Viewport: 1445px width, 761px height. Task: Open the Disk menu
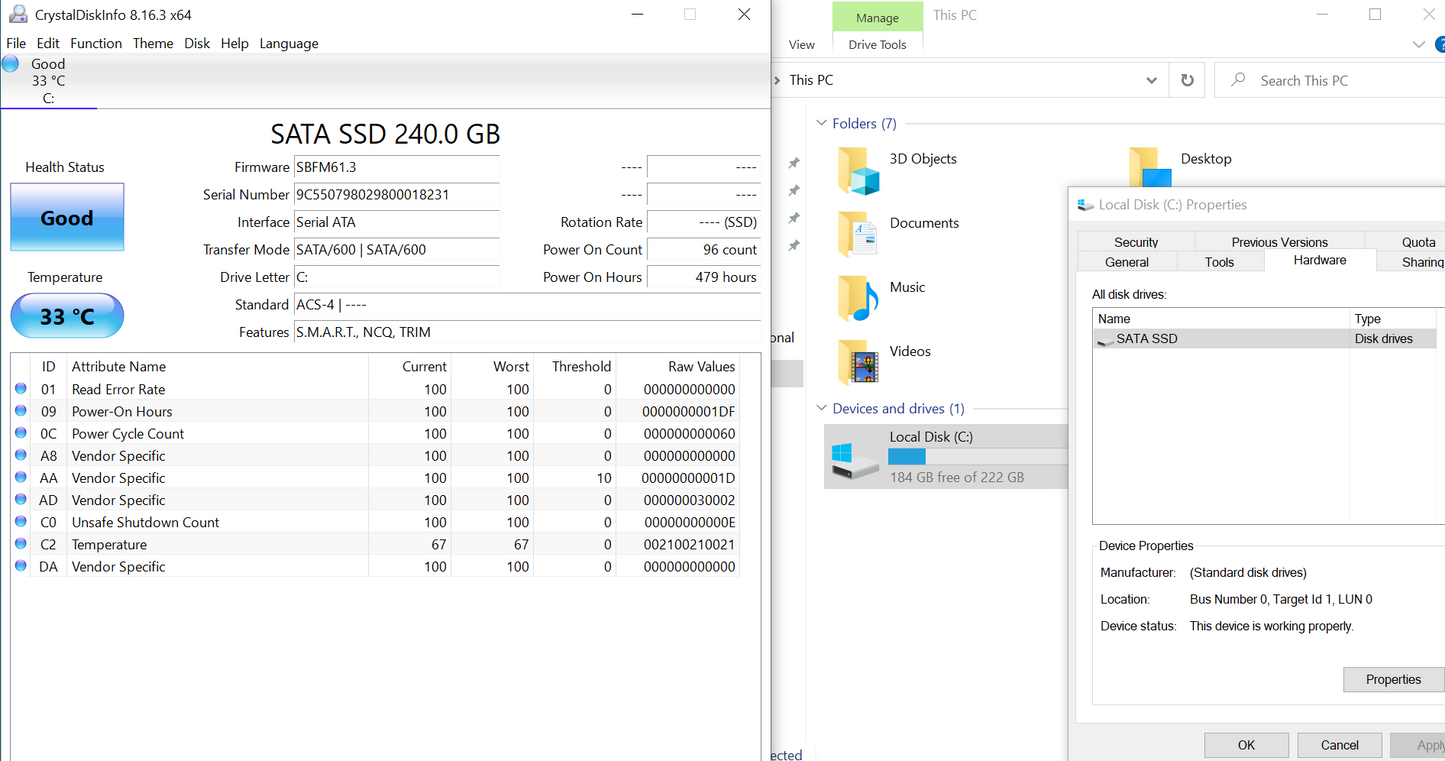pos(197,43)
